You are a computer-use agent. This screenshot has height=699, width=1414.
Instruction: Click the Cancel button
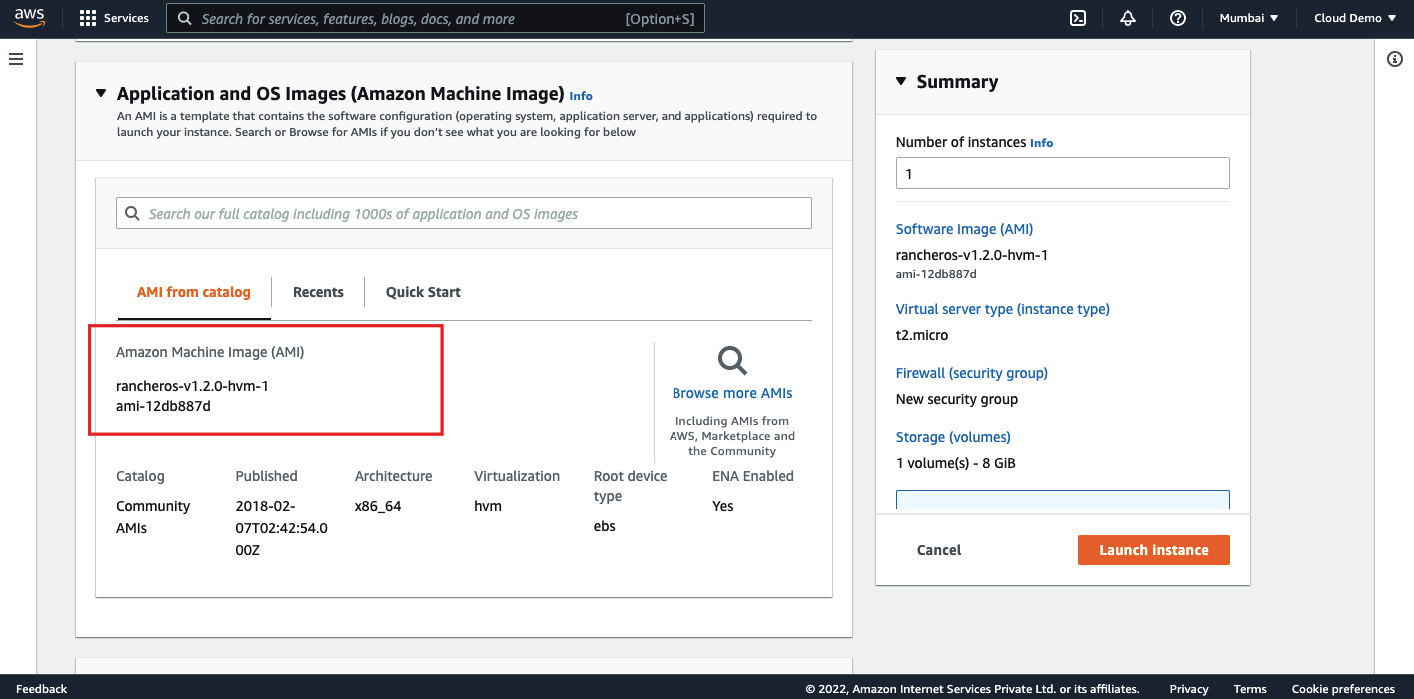(939, 550)
